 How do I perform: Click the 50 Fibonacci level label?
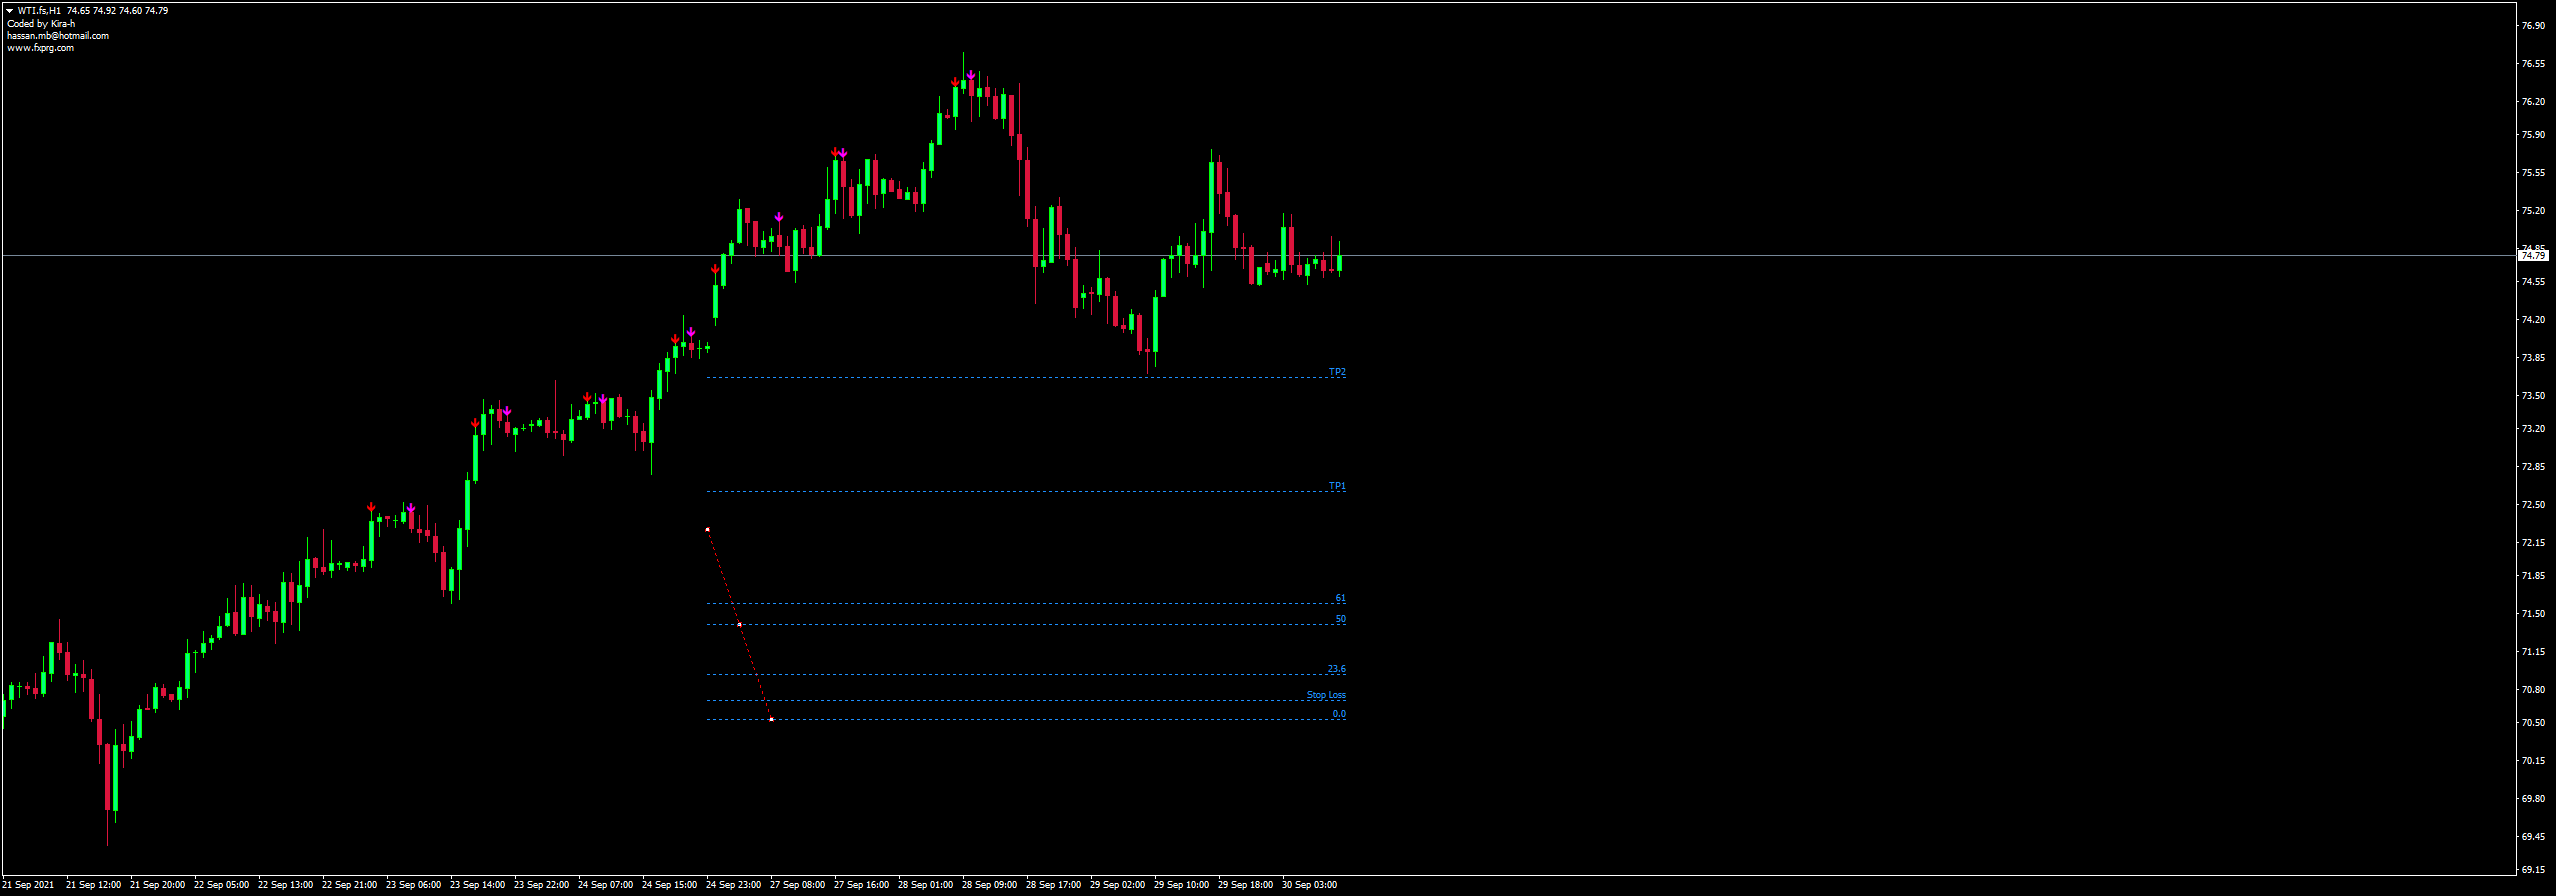[1341, 619]
